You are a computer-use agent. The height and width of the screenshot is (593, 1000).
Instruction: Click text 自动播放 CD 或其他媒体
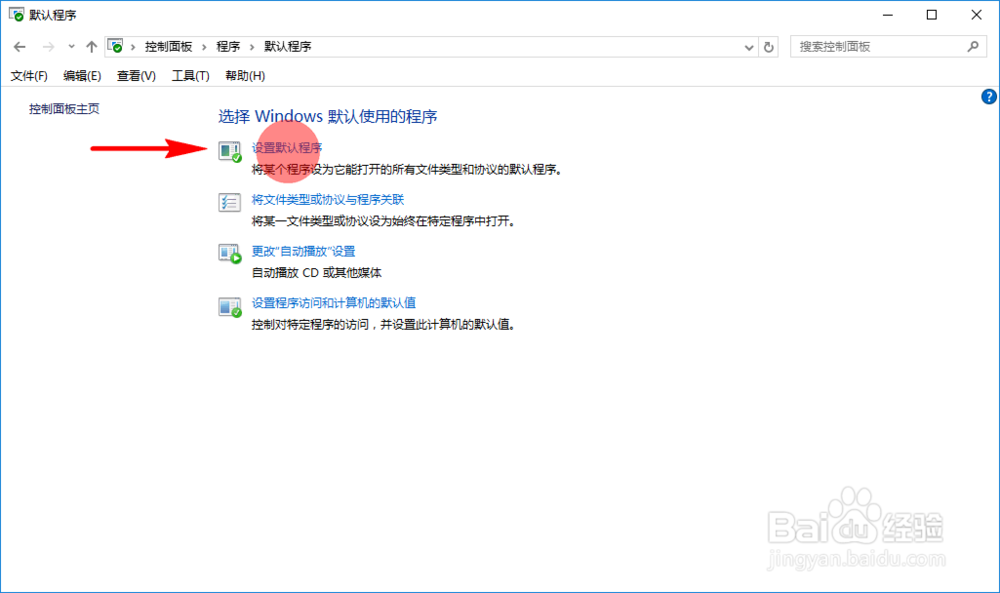click(x=316, y=273)
